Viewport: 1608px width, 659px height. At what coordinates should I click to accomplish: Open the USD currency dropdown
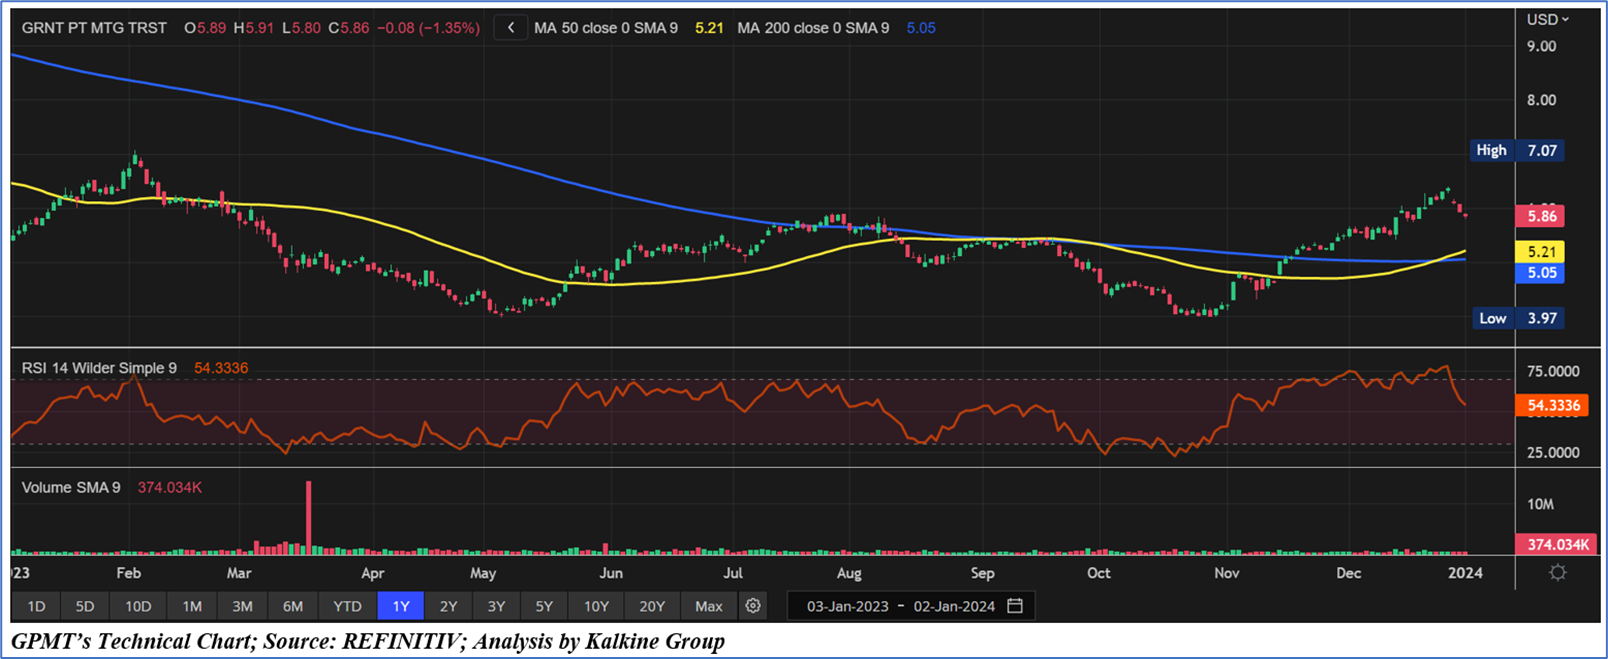[x=1547, y=19]
